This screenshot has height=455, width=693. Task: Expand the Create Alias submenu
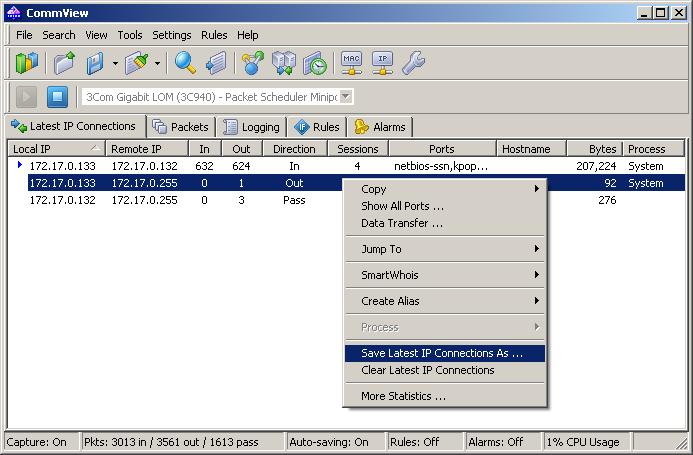tap(445, 301)
